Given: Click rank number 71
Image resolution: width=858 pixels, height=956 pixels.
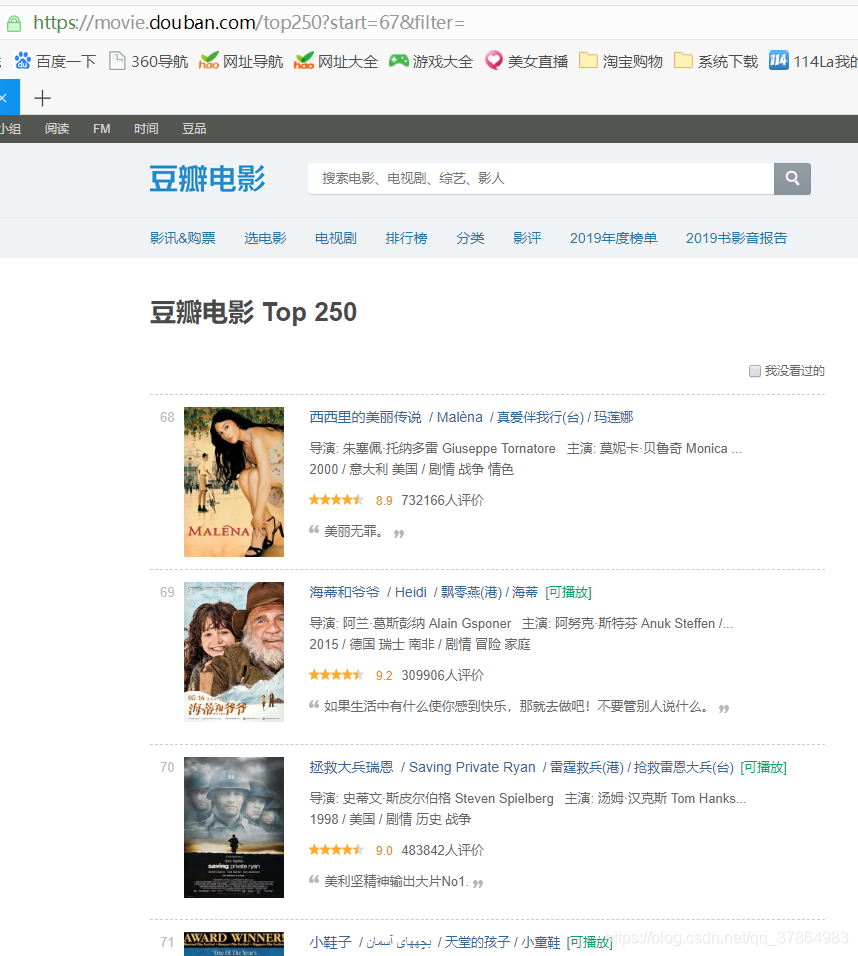Looking at the screenshot, I should click(x=167, y=942).
